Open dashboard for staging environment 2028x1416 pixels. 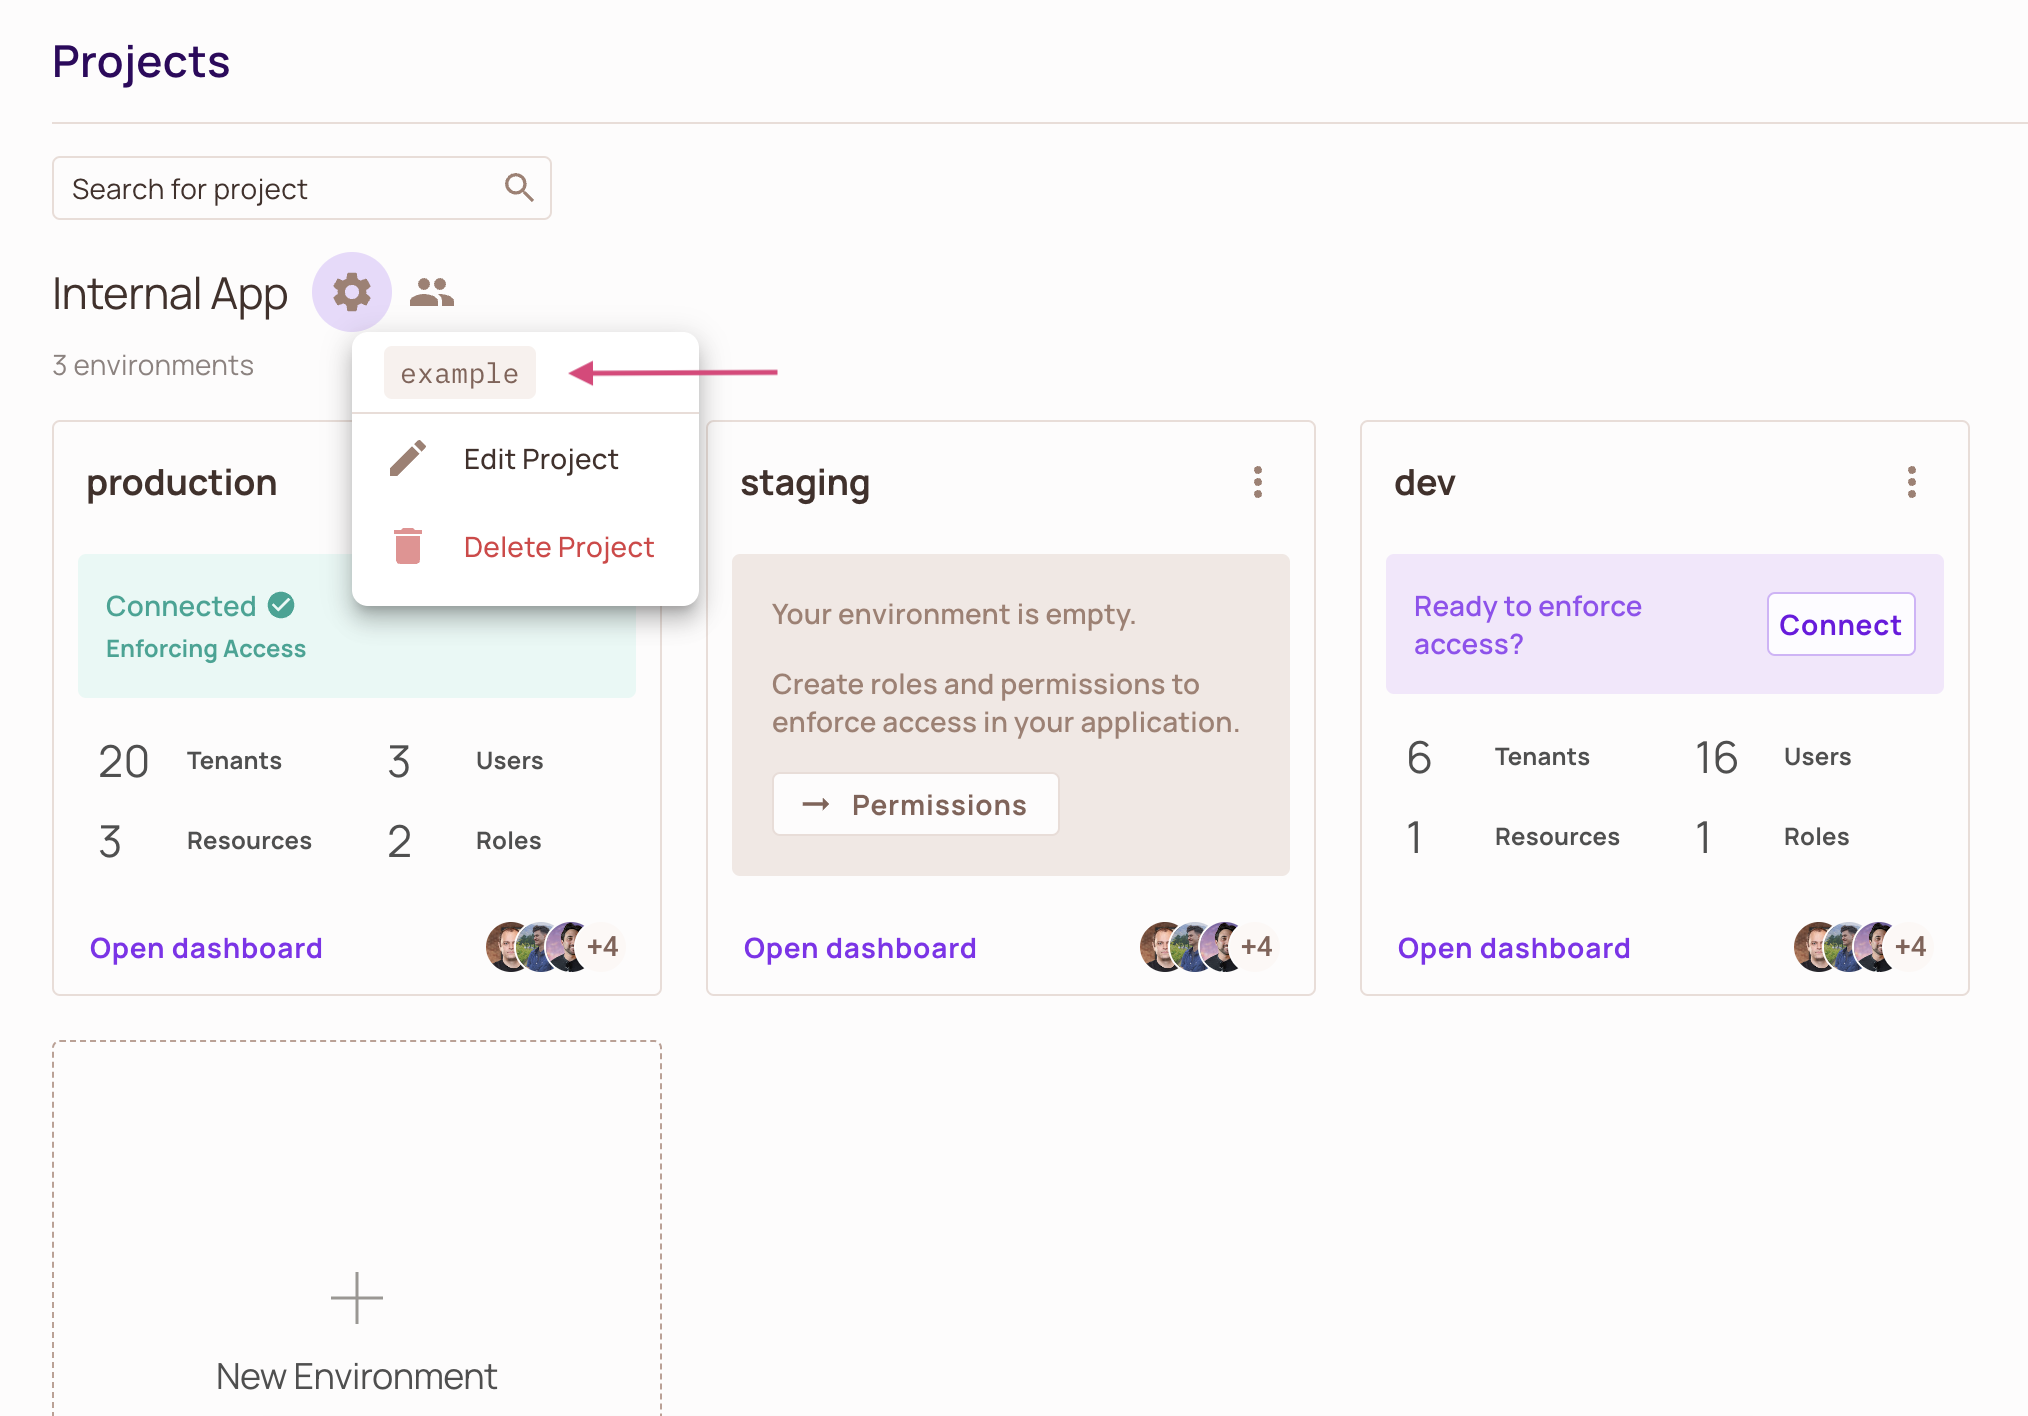point(860,948)
